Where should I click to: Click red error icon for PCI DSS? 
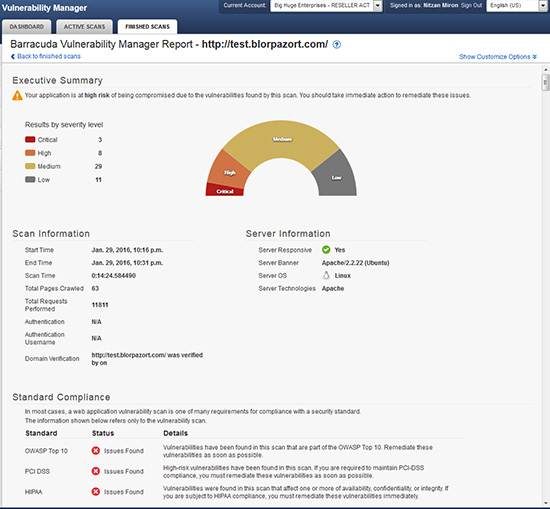tap(95, 471)
